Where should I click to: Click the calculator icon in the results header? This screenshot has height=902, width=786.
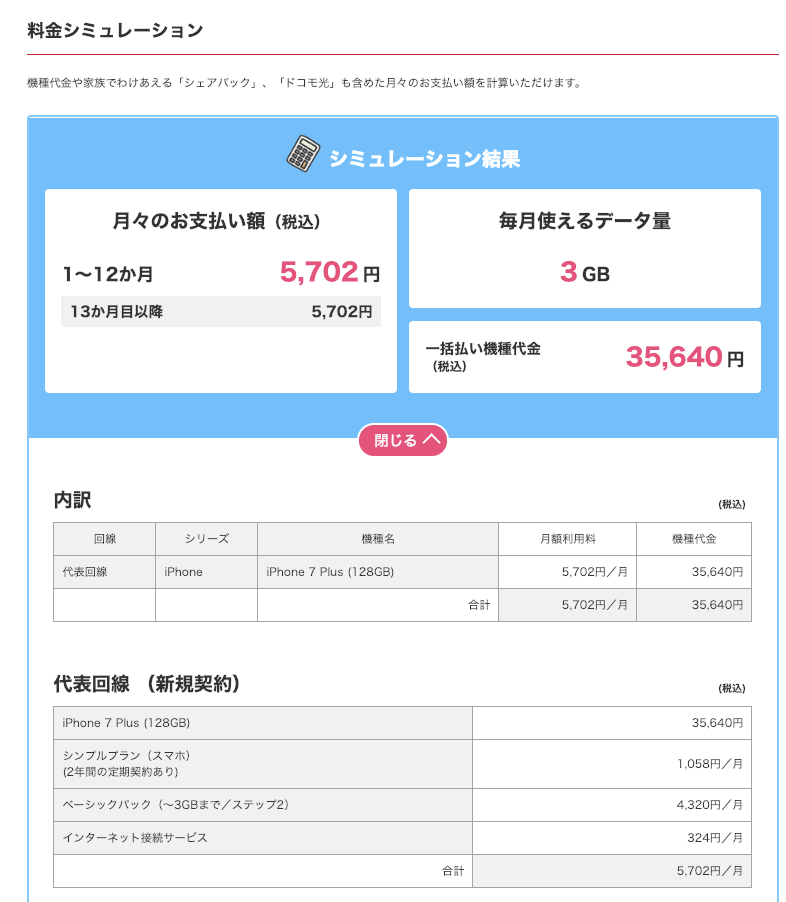pyautogui.click(x=298, y=156)
